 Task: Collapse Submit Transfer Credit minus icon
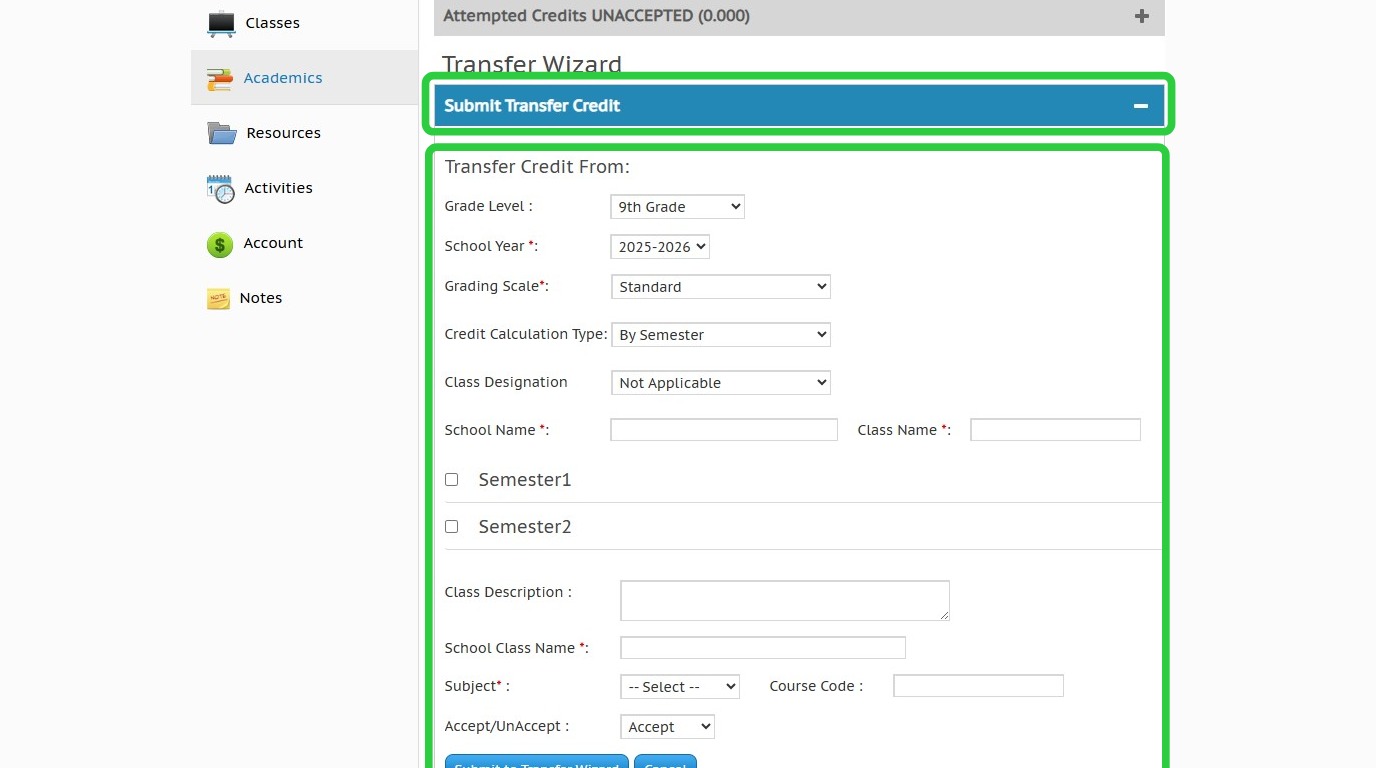(1140, 106)
